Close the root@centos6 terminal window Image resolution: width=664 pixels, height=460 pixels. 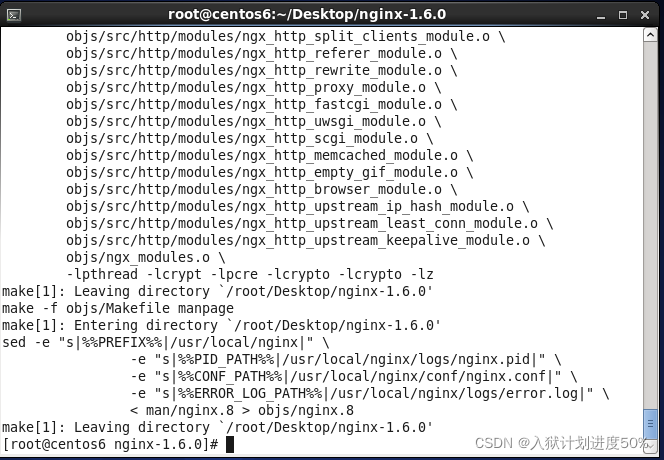645,15
